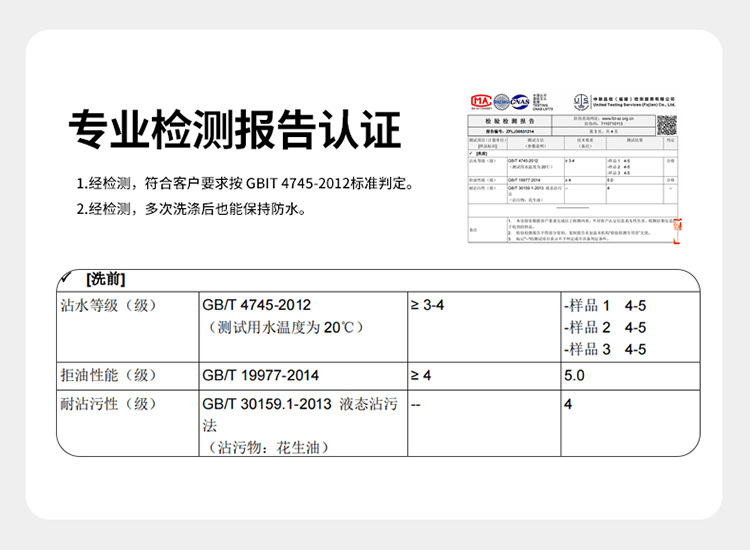Click the CNAS accreditation logo
The width and height of the screenshot is (750, 550).
coord(519,101)
